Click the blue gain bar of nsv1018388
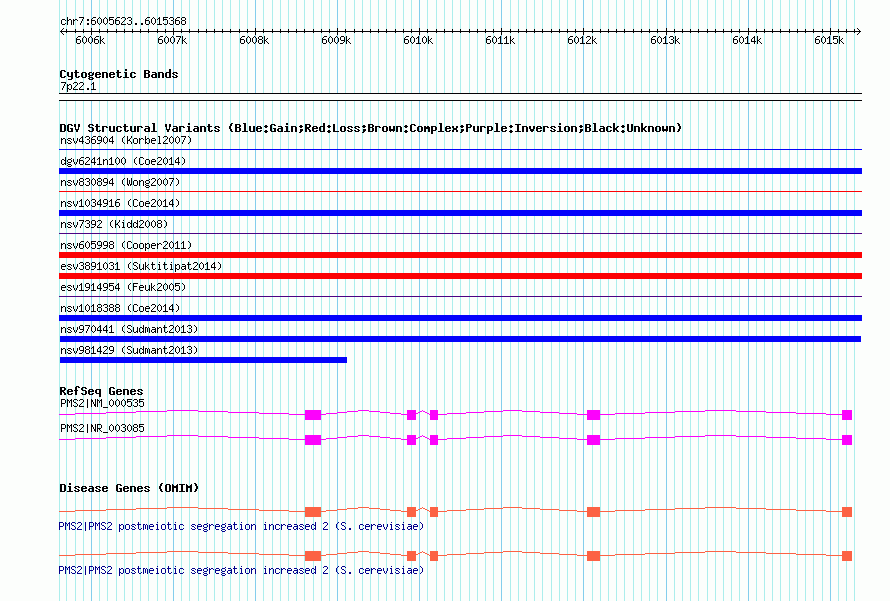890x601 pixels. [460, 318]
